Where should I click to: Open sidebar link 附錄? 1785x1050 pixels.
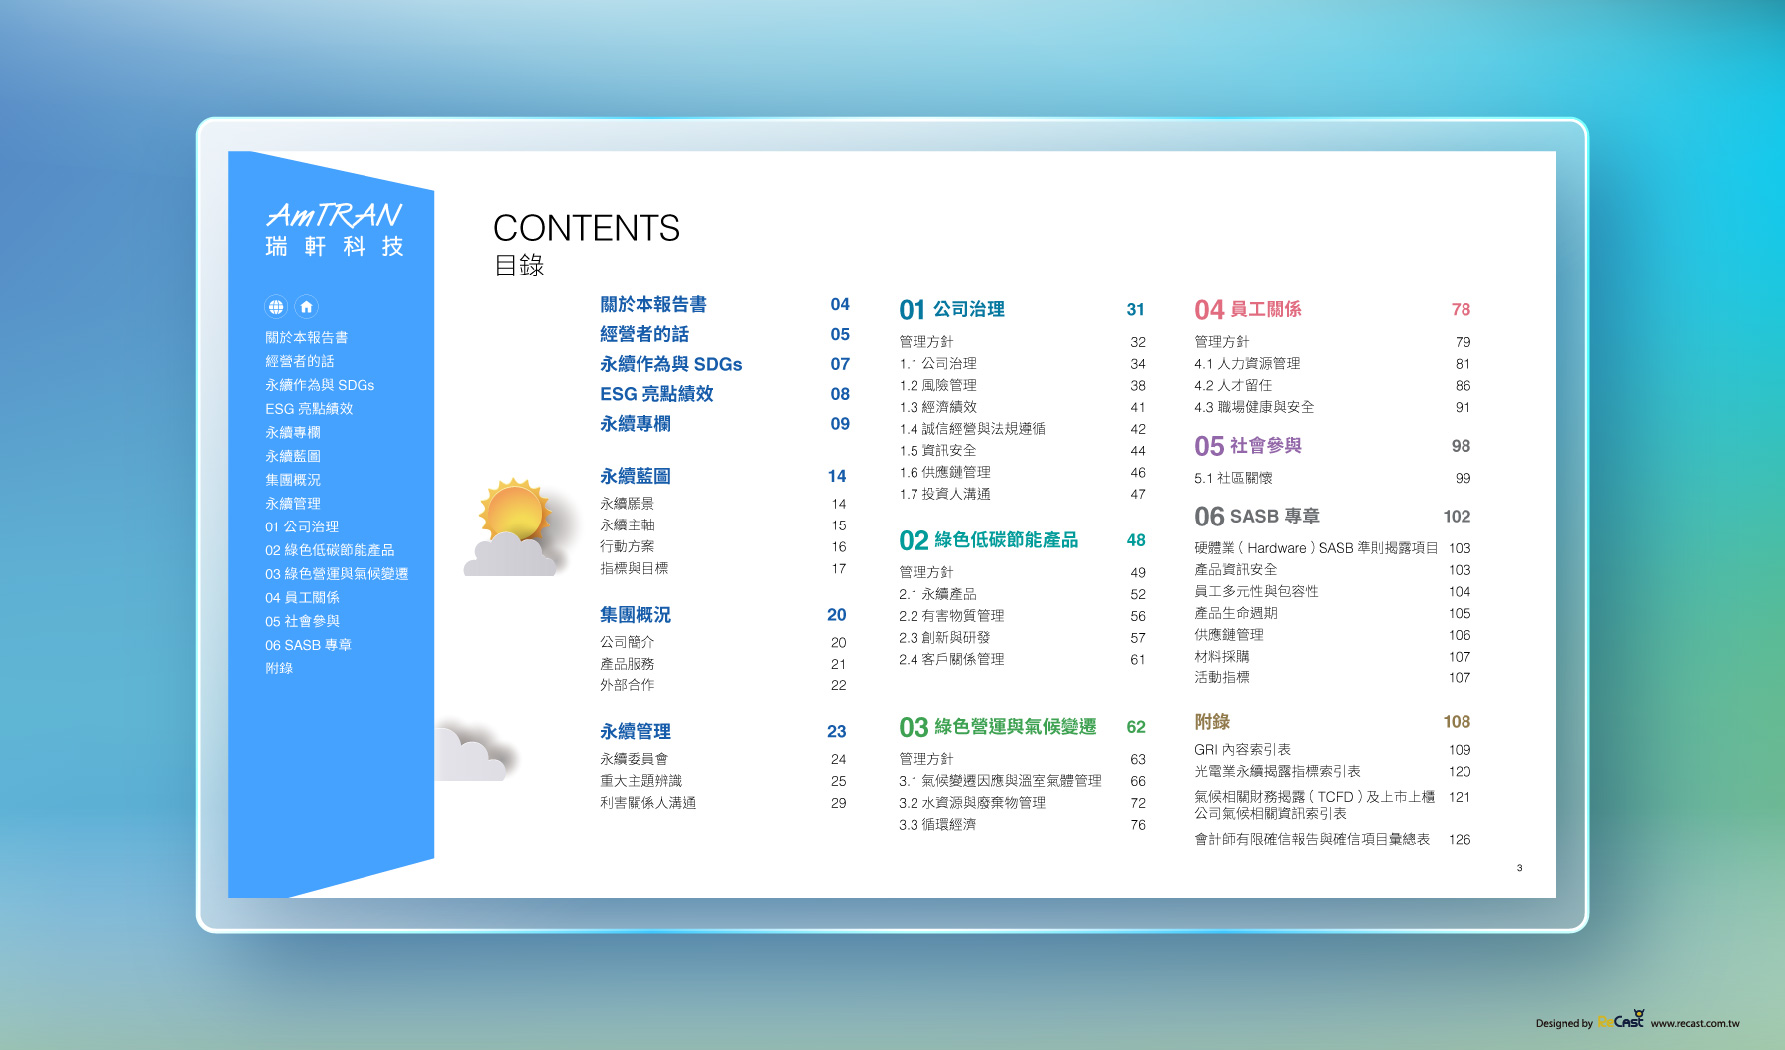(x=279, y=668)
